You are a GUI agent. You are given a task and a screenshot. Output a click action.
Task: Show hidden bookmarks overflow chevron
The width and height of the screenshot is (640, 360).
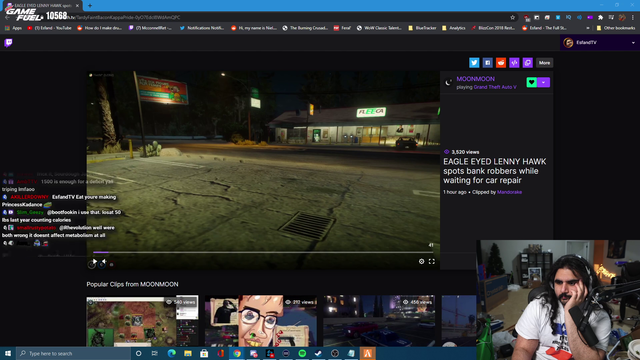point(588,28)
